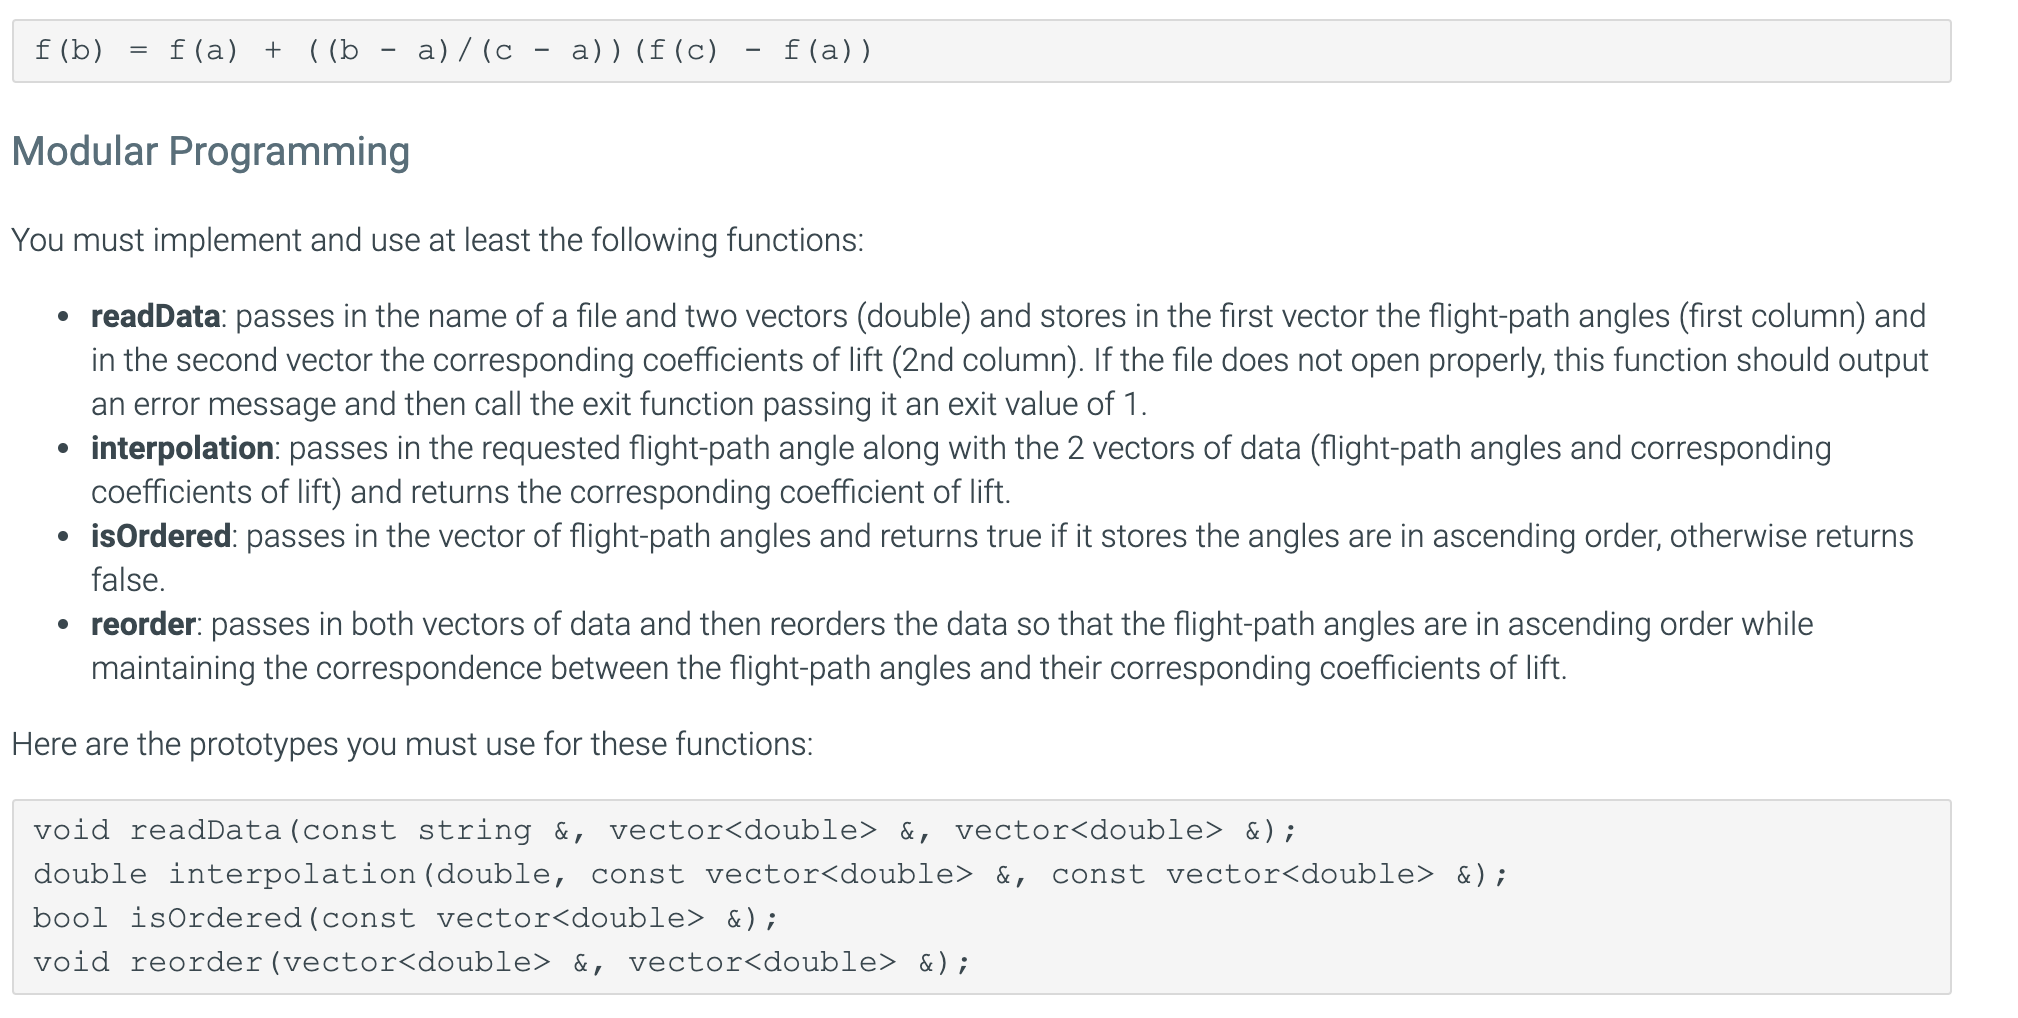This screenshot has height=1018, width=2018.
Task: Click the sentence 'Here are the prototypes'
Action: click(x=412, y=744)
